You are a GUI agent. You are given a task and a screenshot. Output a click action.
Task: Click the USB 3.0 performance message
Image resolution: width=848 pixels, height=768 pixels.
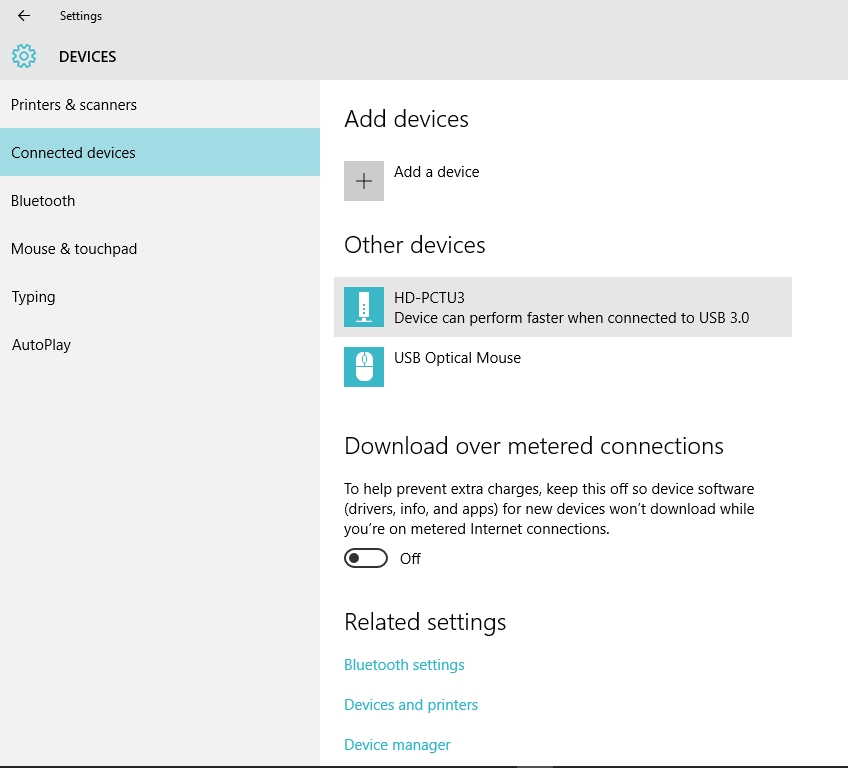[x=572, y=318]
